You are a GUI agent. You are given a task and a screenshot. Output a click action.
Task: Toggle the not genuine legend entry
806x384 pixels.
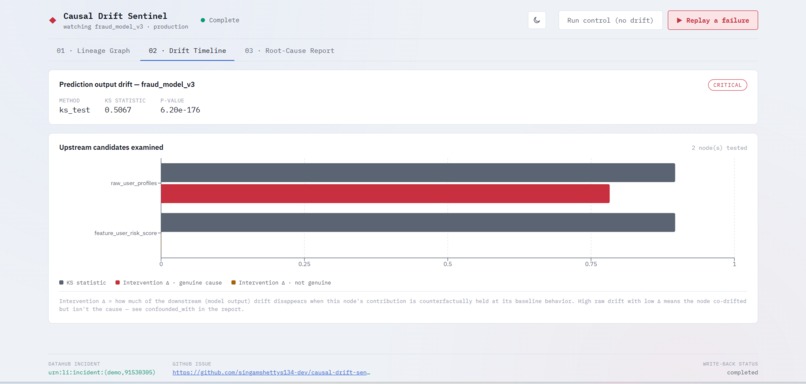pyautogui.click(x=281, y=283)
